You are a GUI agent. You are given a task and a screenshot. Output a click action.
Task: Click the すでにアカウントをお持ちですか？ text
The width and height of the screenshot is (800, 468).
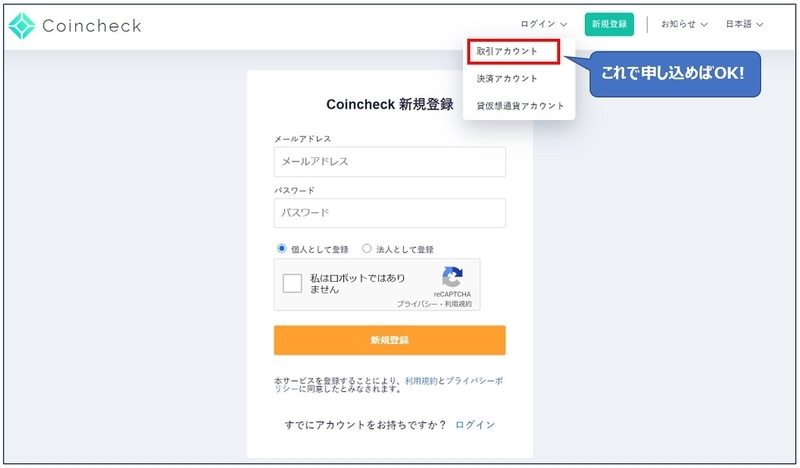pos(365,425)
